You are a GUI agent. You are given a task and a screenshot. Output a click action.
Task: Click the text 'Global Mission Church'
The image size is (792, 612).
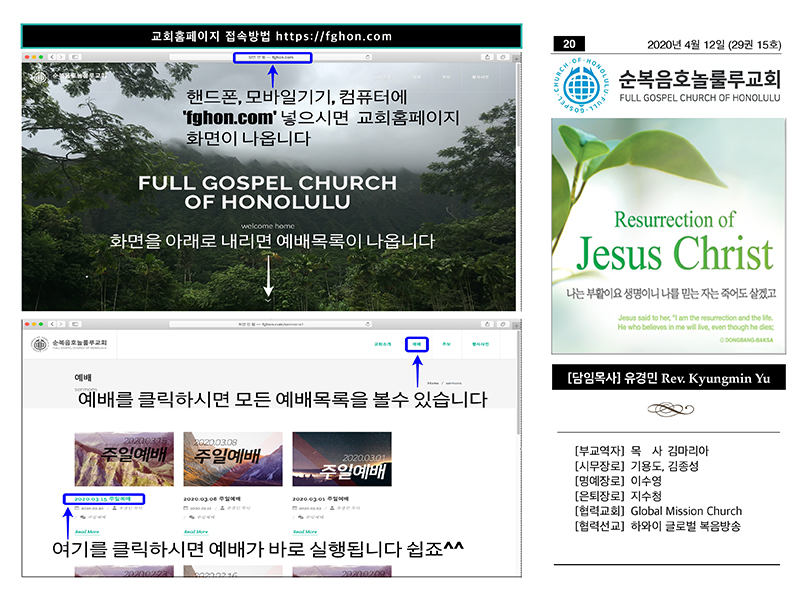click(686, 511)
